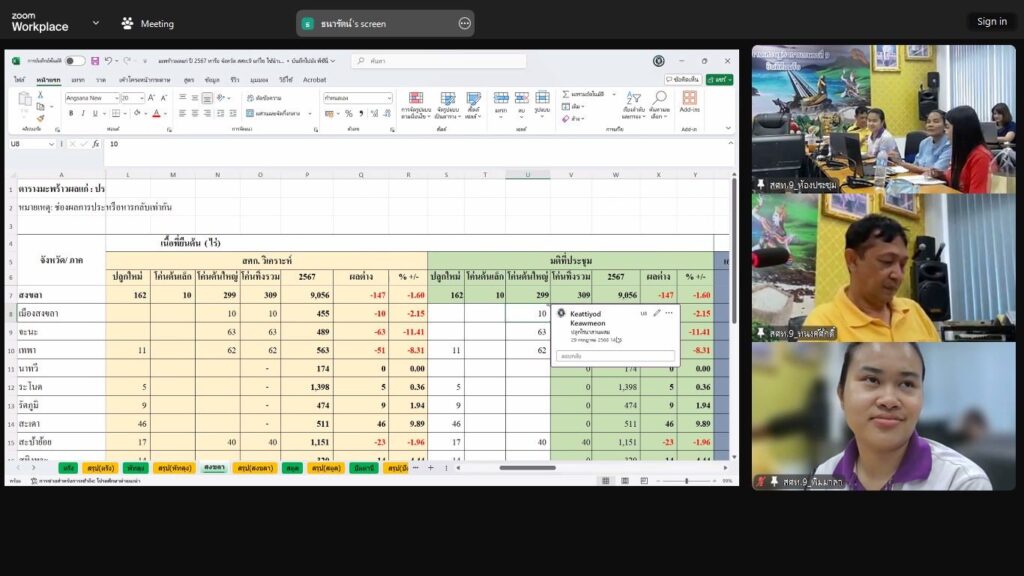Select the red font color swatch
1024x576 pixels.
click(155, 114)
